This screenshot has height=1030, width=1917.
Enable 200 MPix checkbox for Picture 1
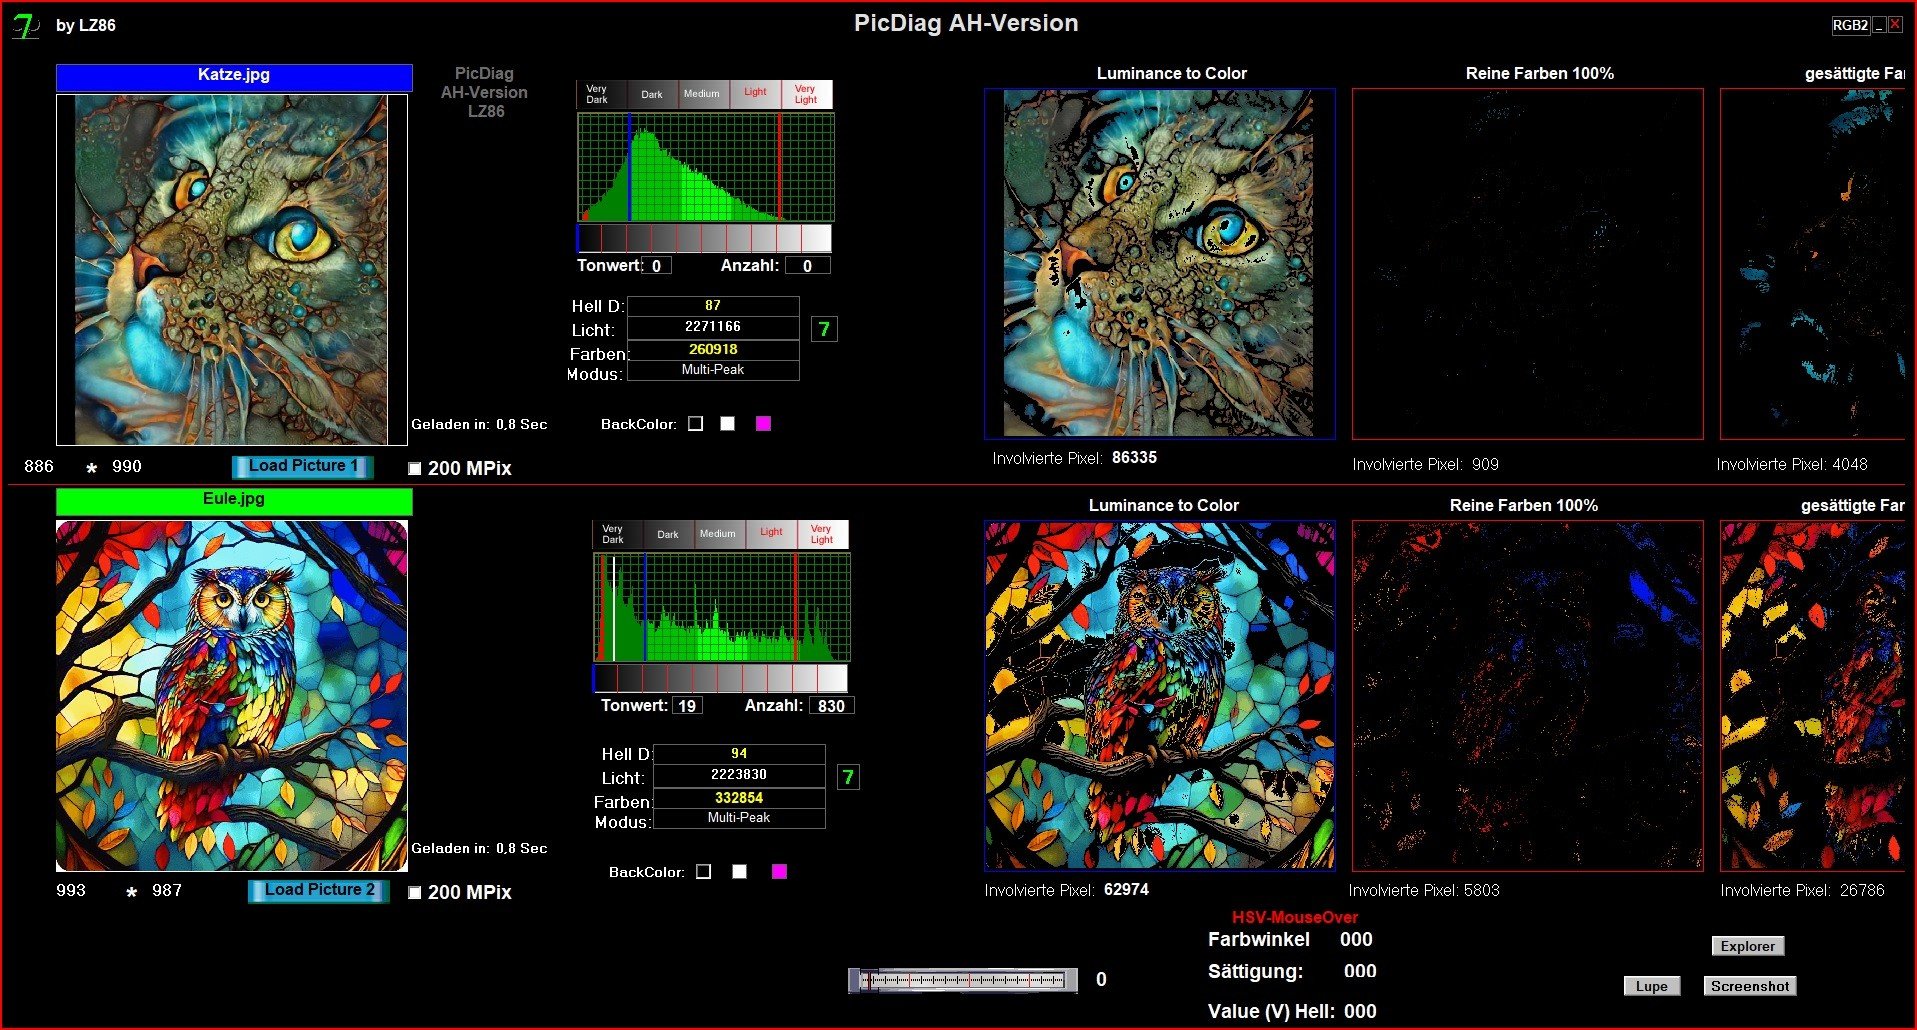tap(415, 469)
